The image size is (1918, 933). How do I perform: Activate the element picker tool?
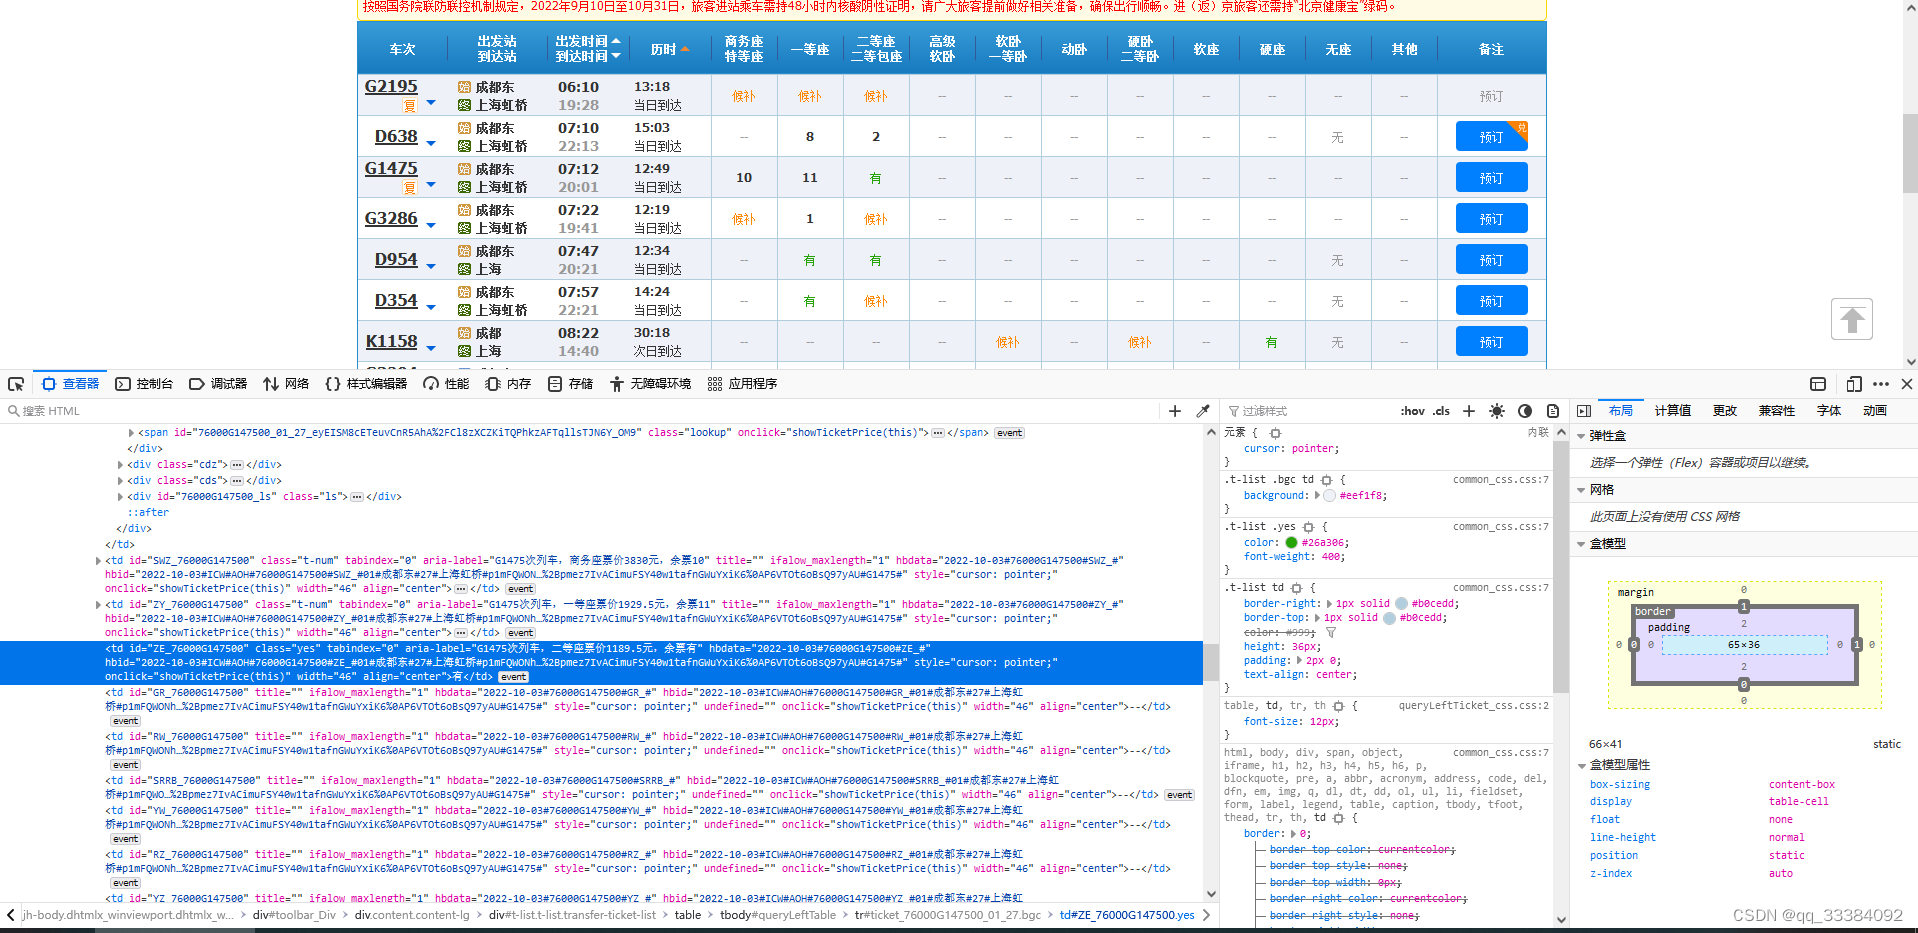click(16, 384)
